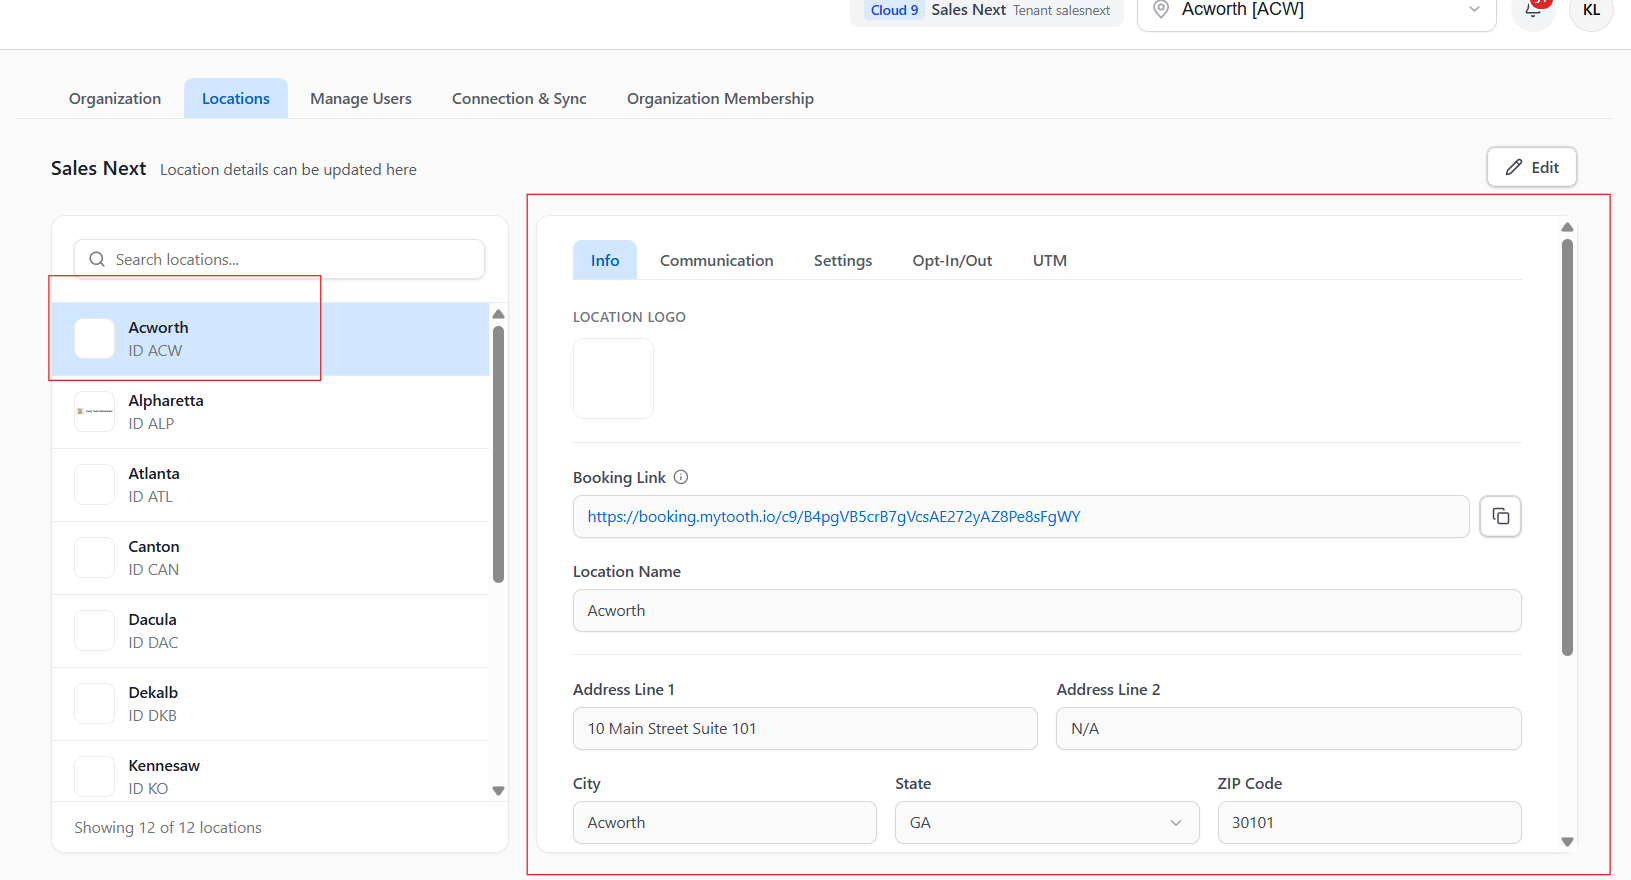Viewport: 1631px width, 880px height.
Task: Select the Locations tab
Action: [x=236, y=98]
